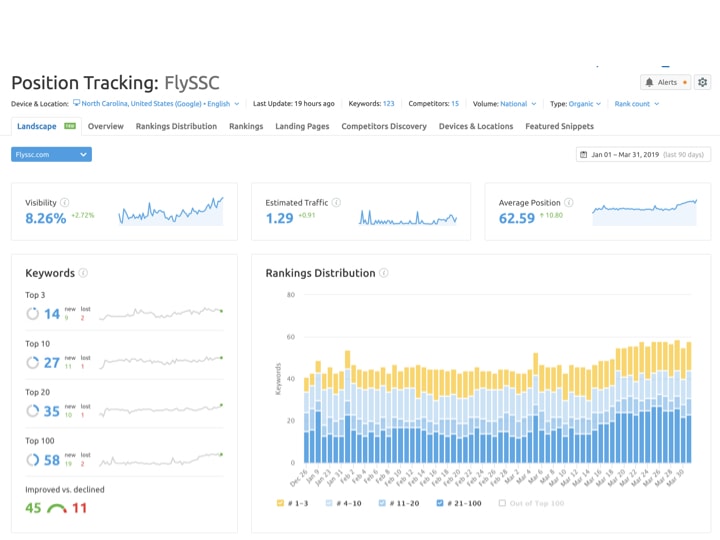Toggle the # 4-10 legend checkbox
This screenshot has height=540, width=720.
[x=329, y=503]
